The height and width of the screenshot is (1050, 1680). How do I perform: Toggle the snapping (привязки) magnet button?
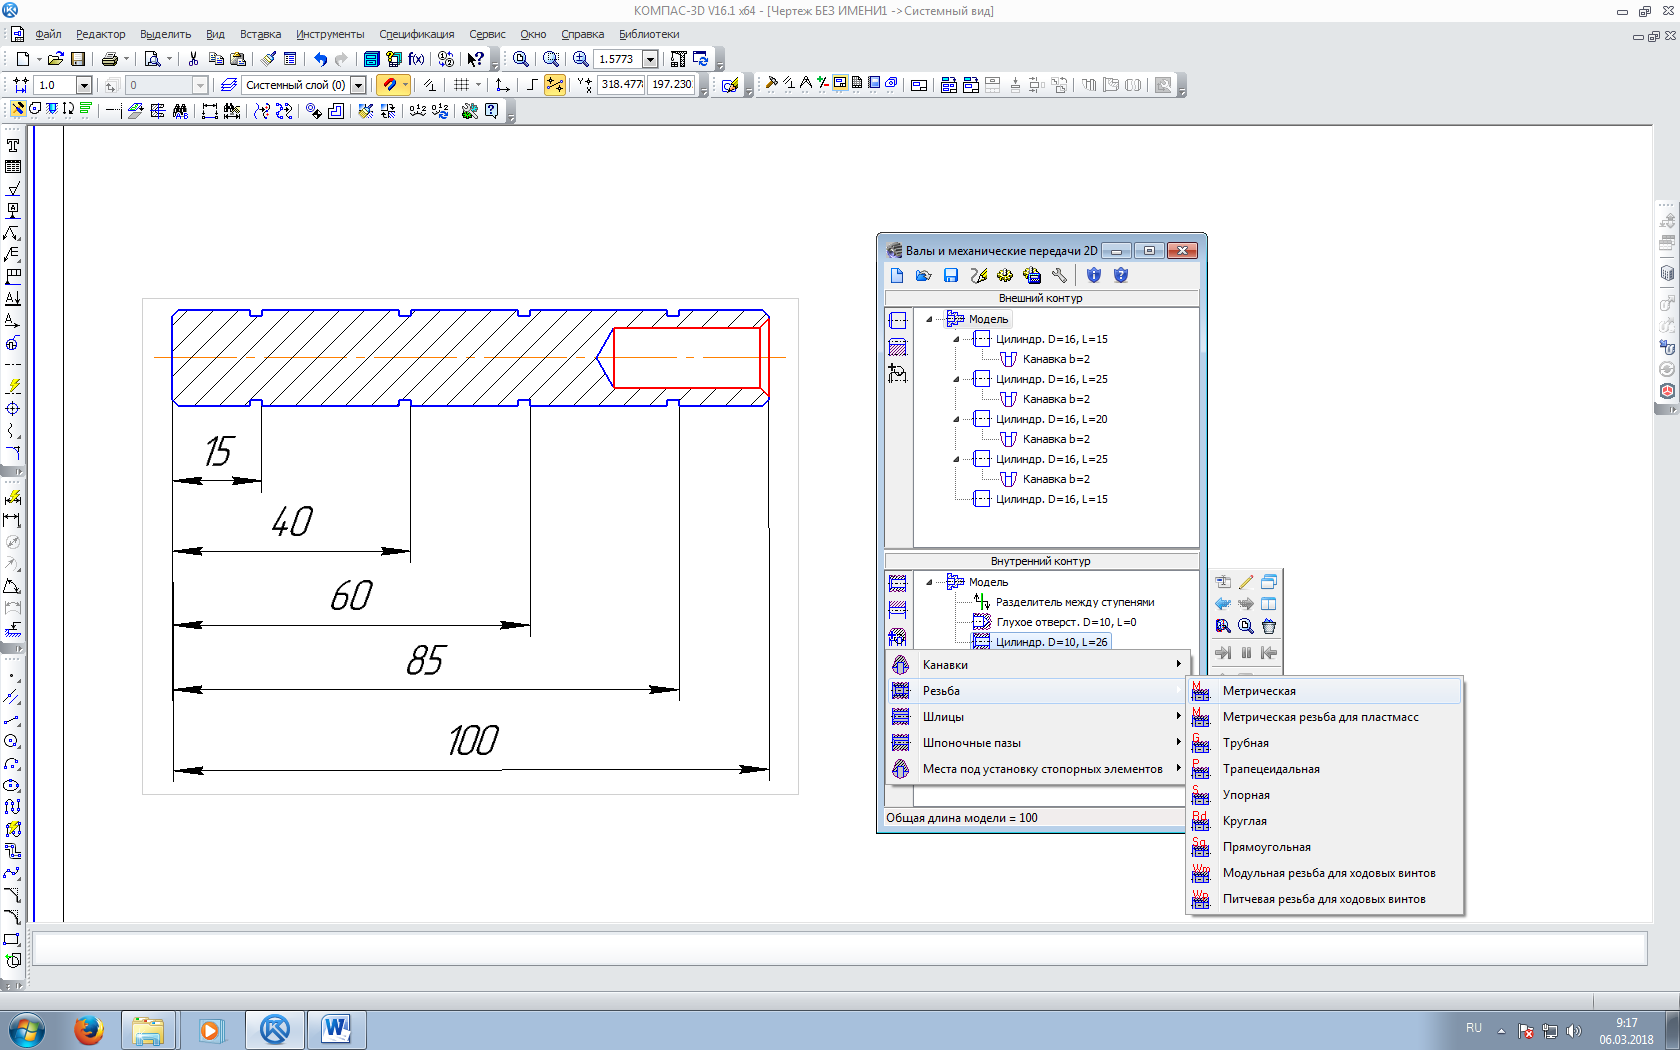390,85
